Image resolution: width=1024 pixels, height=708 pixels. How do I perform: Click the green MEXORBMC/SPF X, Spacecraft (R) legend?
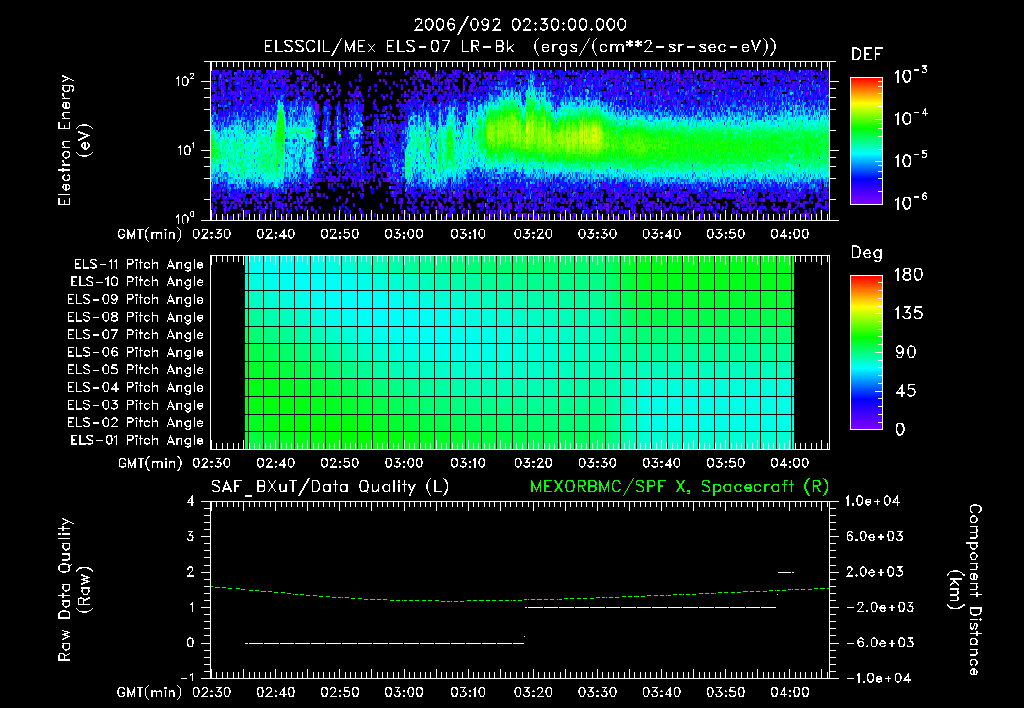click(679, 487)
